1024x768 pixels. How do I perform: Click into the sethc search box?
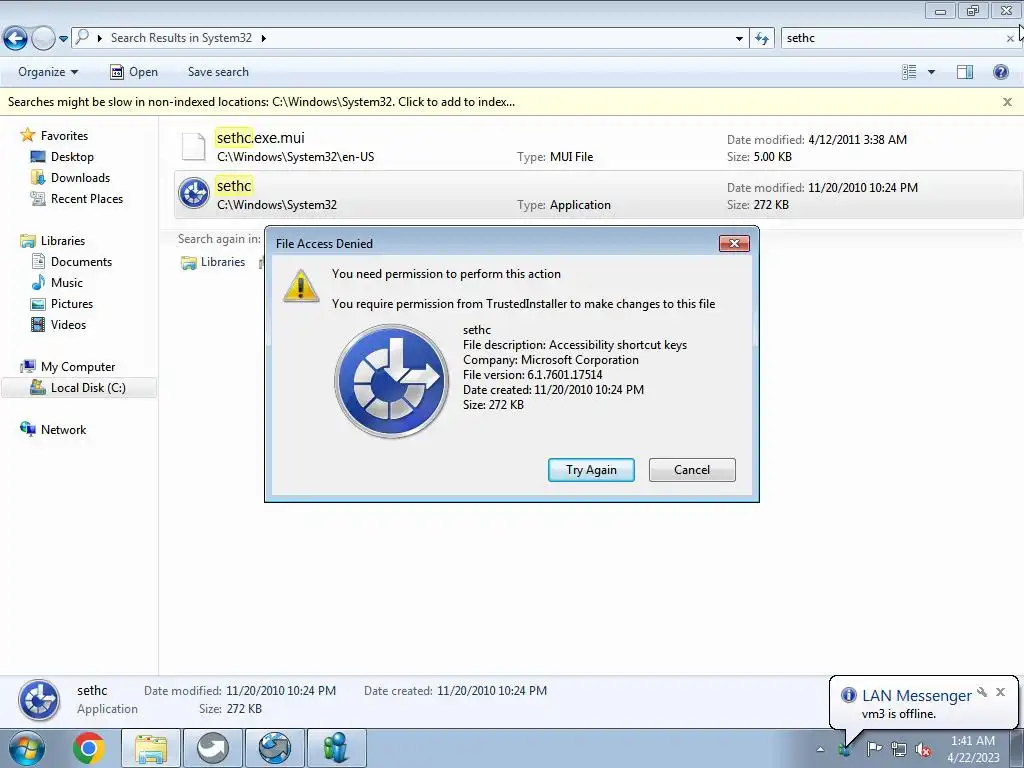[893, 38]
